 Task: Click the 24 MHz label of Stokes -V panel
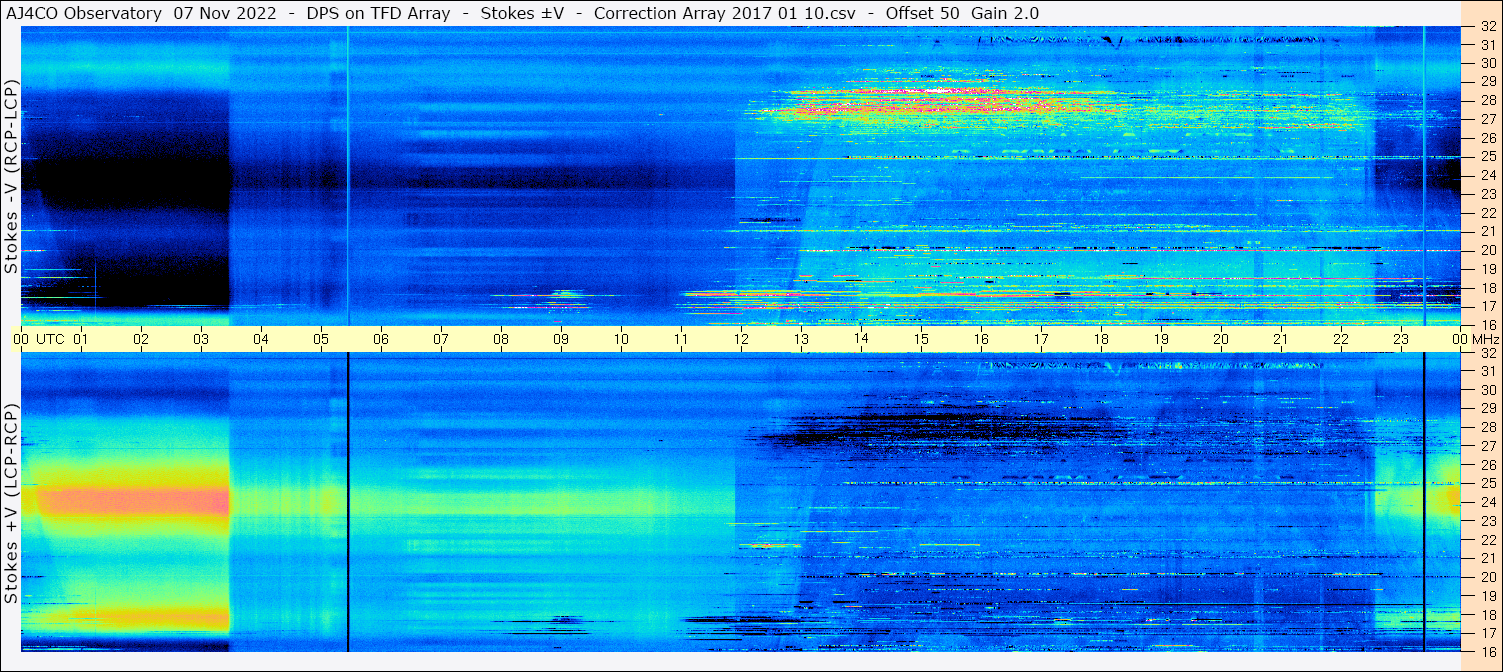click(1487, 175)
